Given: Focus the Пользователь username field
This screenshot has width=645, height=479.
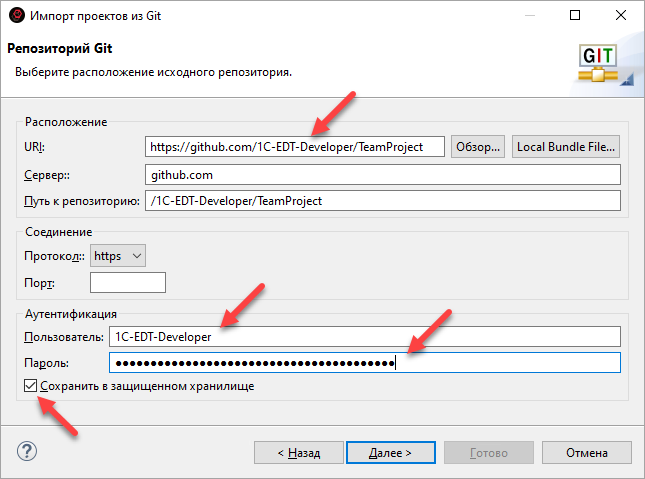Looking at the screenshot, I should pos(364,337).
